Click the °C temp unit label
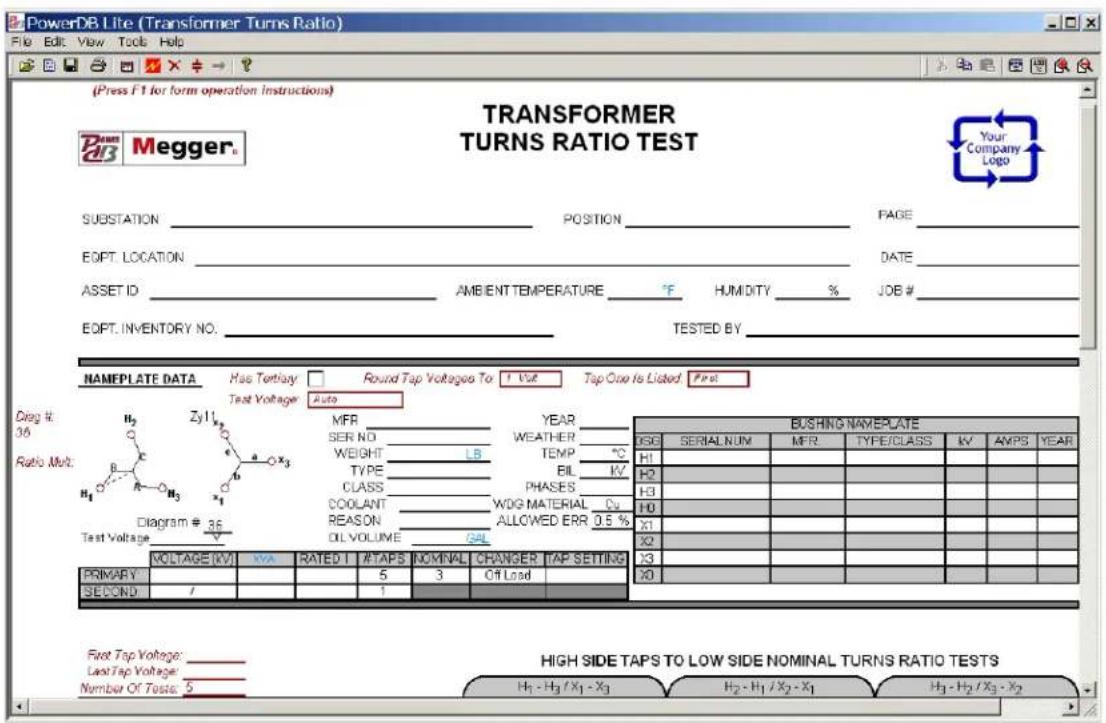 [619, 454]
